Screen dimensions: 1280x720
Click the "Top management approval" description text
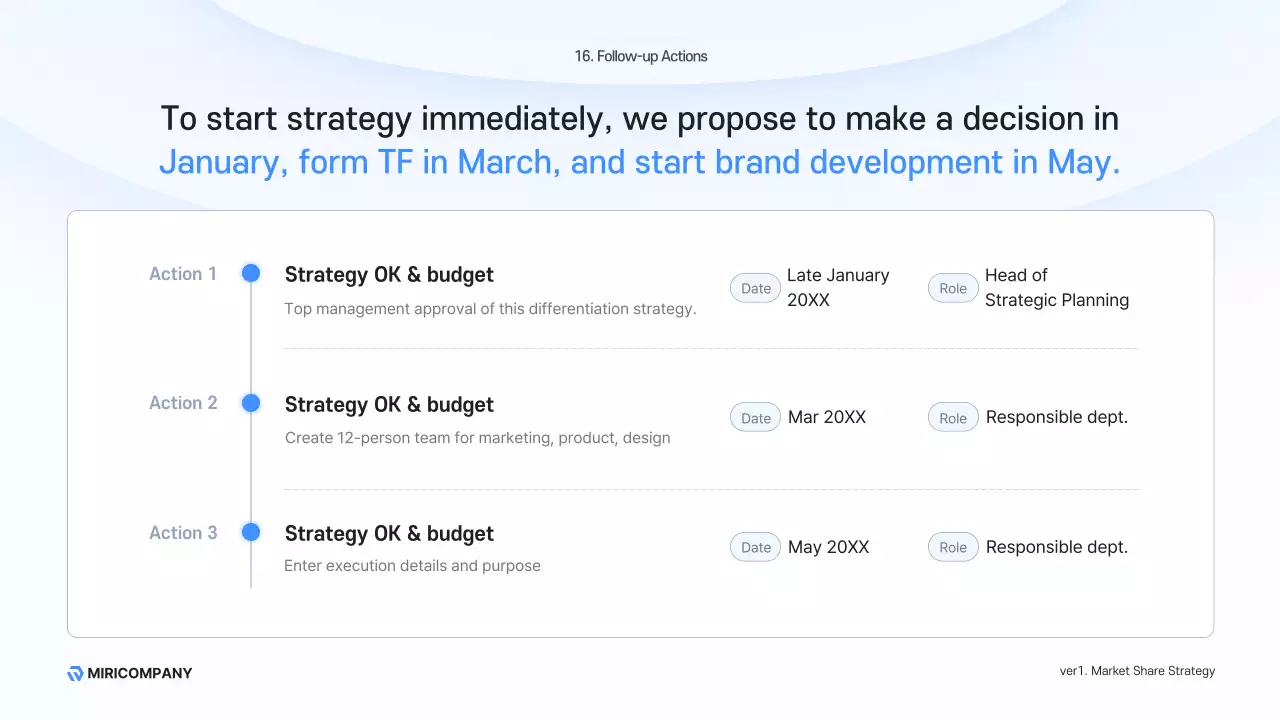click(x=490, y=309)
